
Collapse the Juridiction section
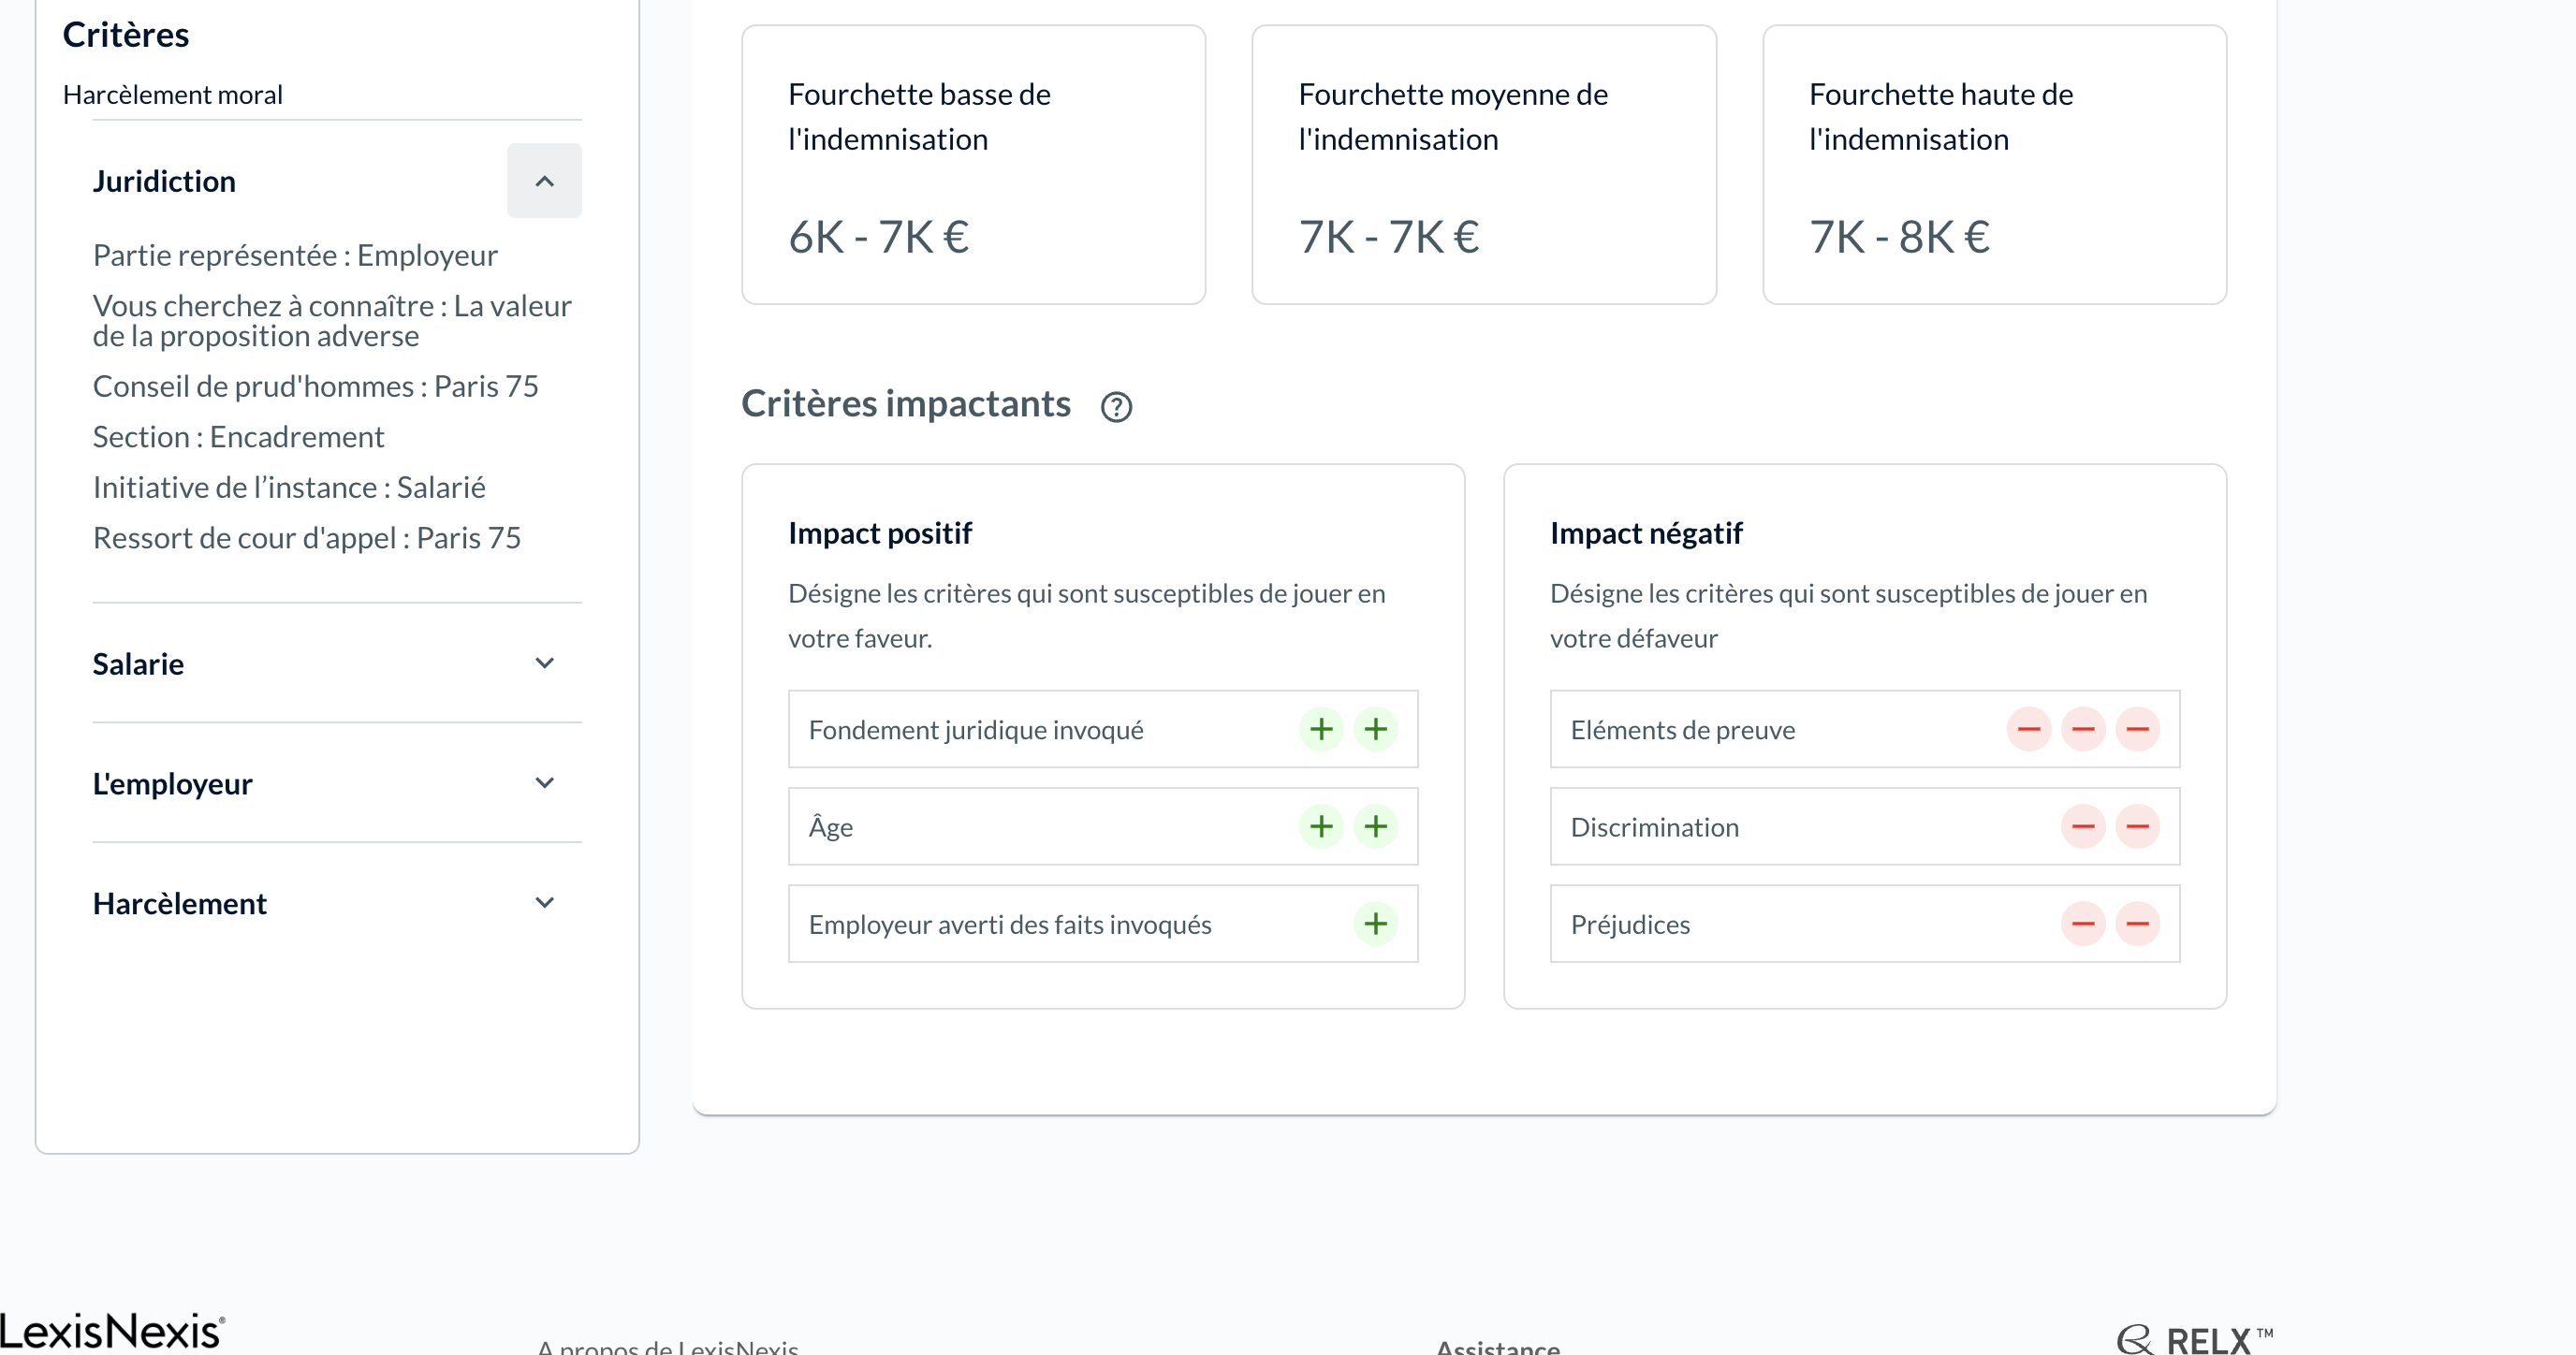(544, 181)
